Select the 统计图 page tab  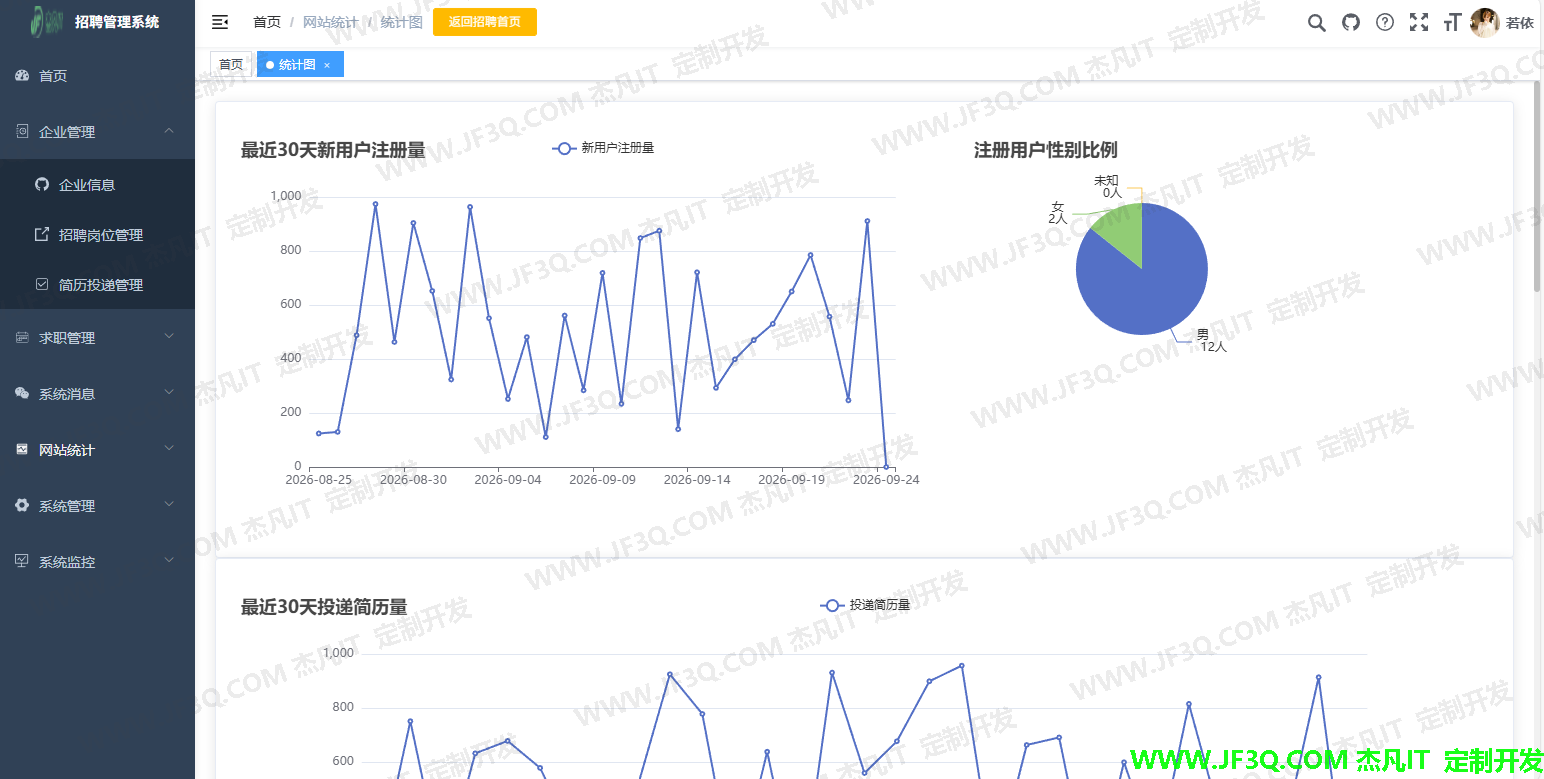pyautogui.click(x=300, y=64)
